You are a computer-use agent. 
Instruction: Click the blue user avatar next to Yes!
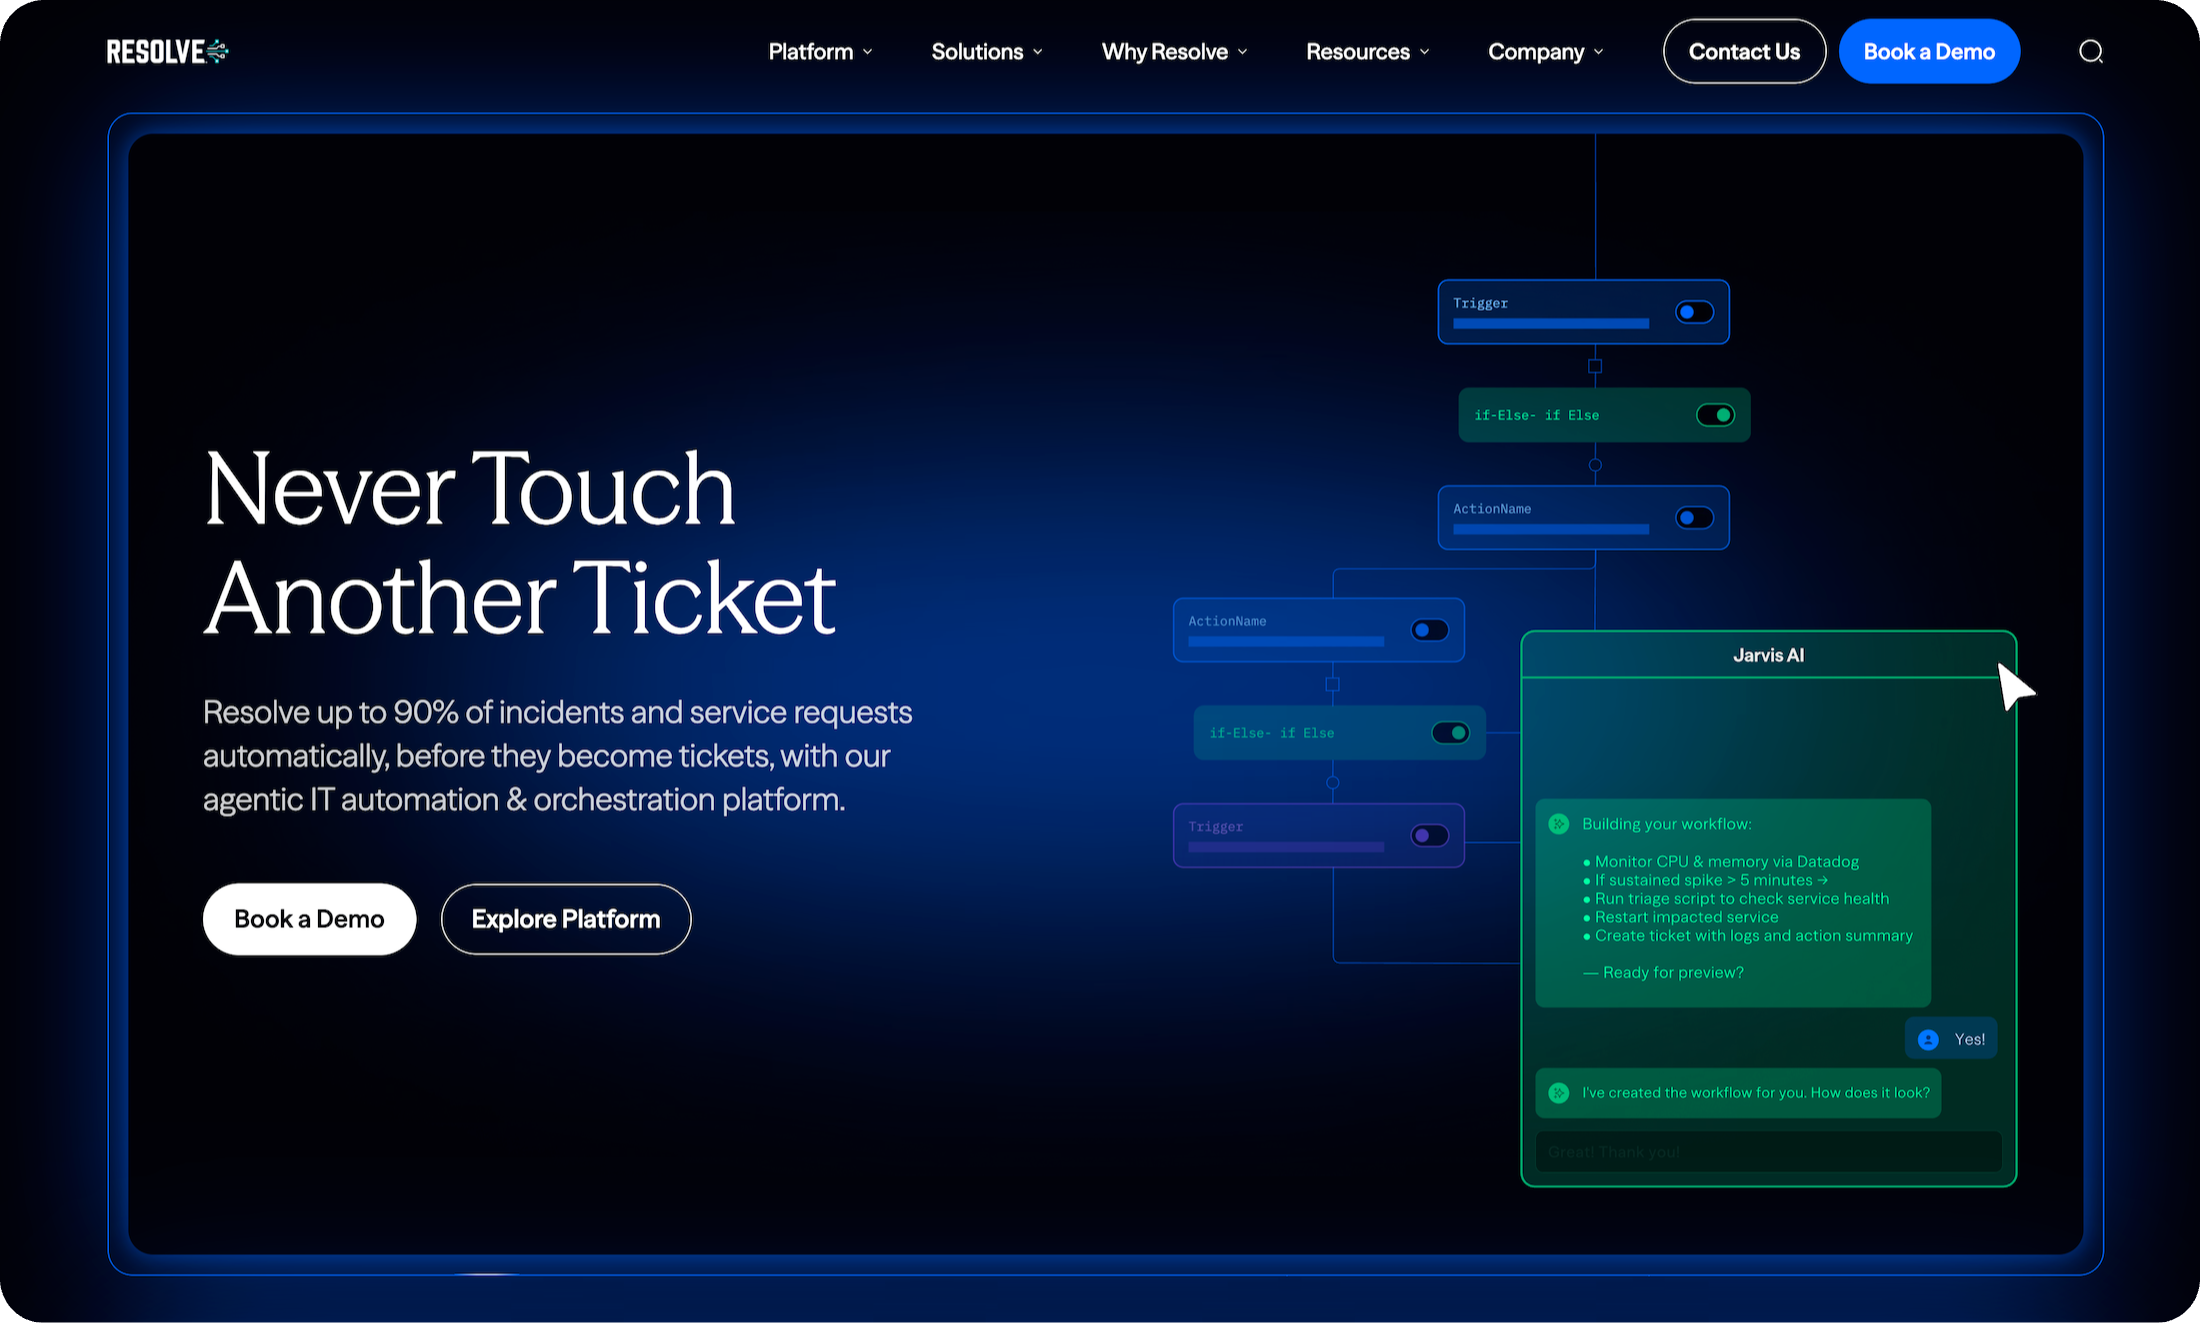click(x=1928, y=1040)
